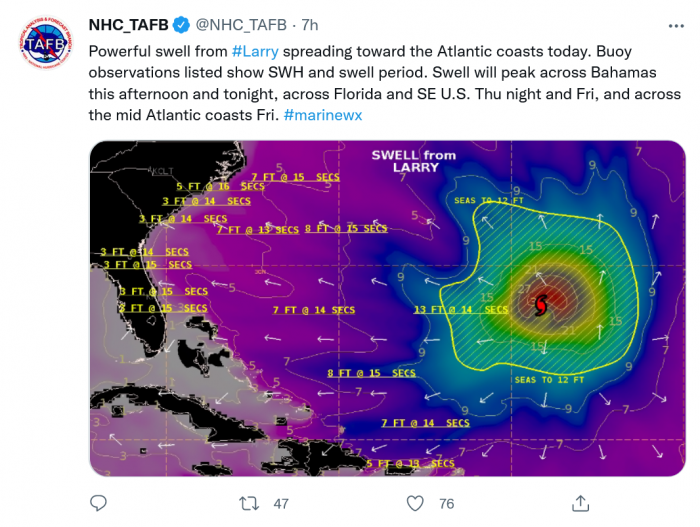The width and height of the screenshot is (700, 527).
Task: Like the tweet with the heart icon
Action: [x=415, y=503]
